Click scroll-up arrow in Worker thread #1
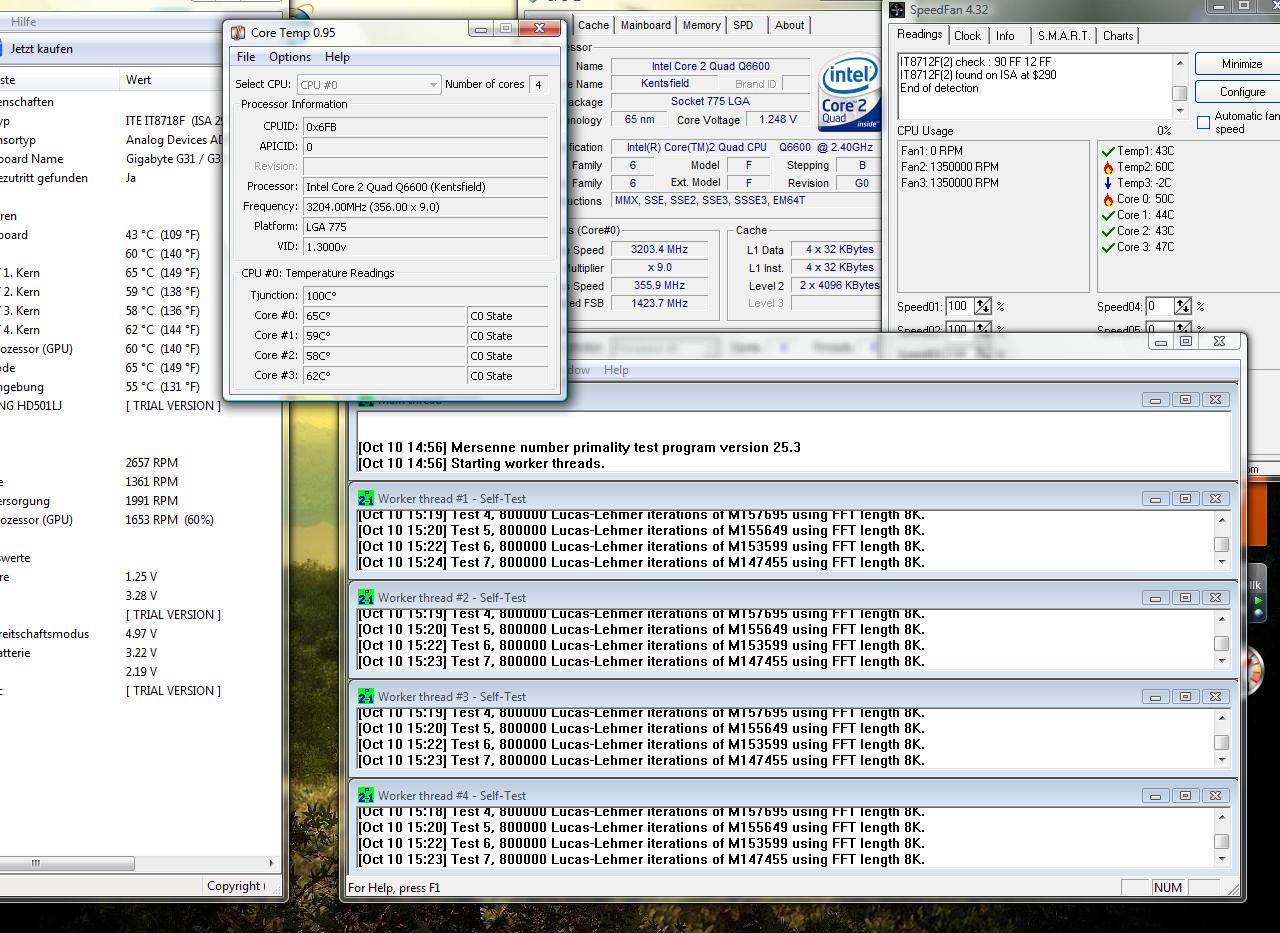 tap(1221, 520)
